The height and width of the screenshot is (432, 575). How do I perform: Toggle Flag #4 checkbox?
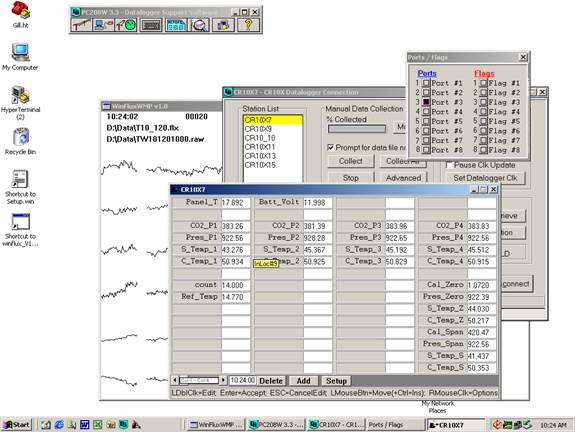tap(483, 112)
